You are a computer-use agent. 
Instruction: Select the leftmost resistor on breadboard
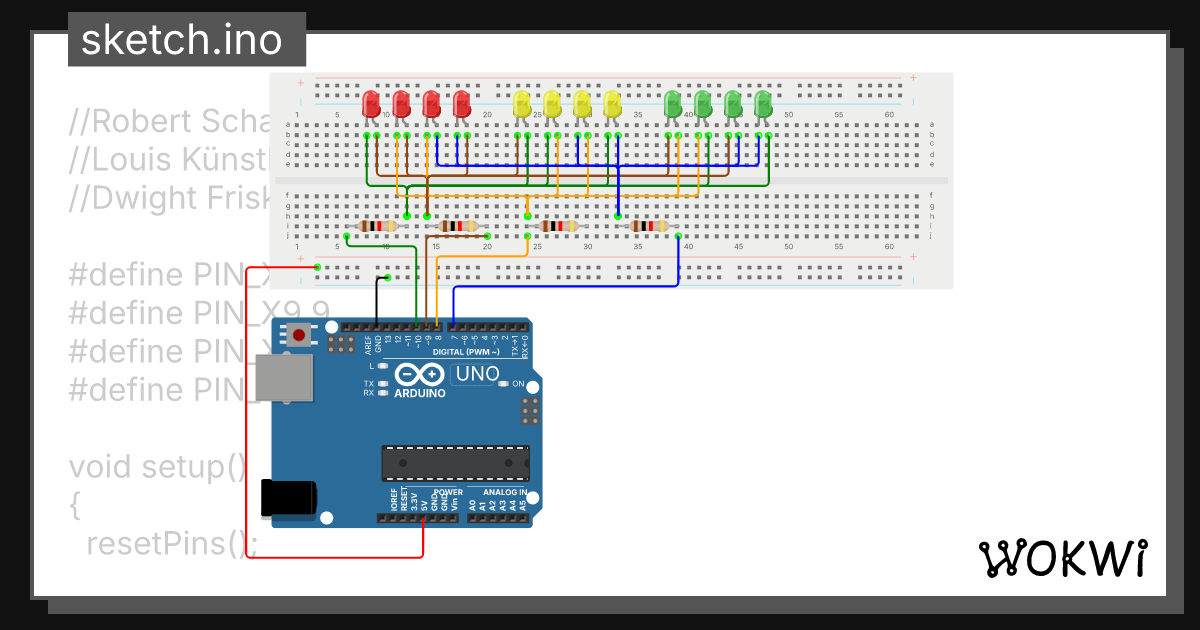[377, 226]
